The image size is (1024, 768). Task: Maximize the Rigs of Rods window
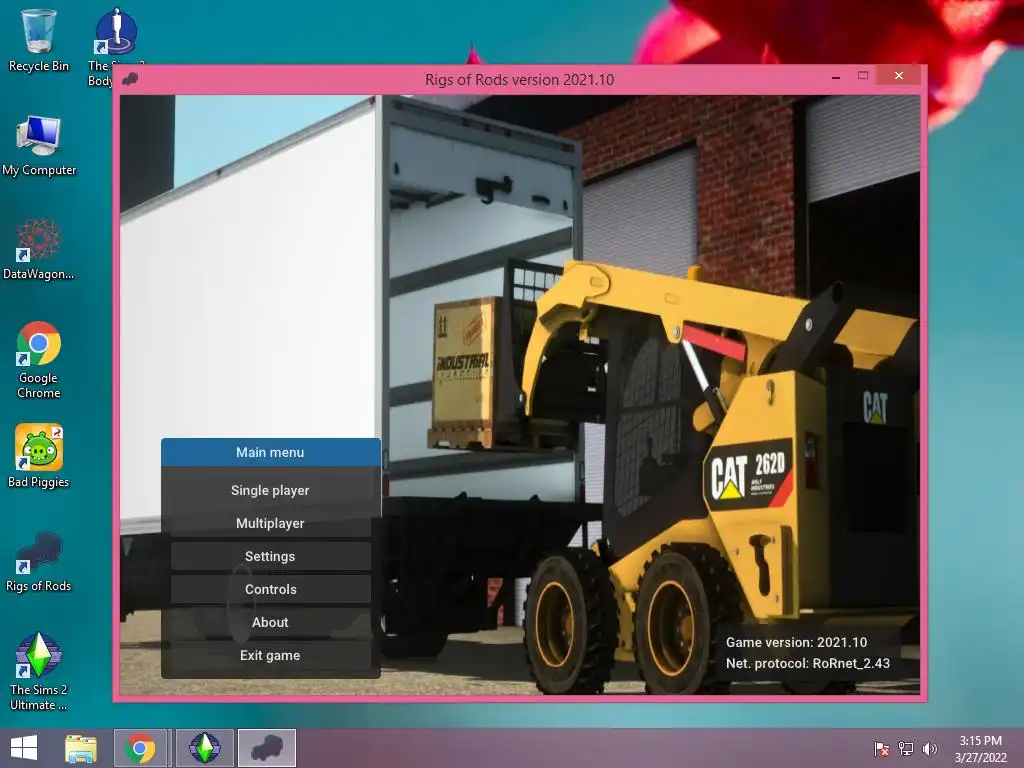[x=863, y=76]
